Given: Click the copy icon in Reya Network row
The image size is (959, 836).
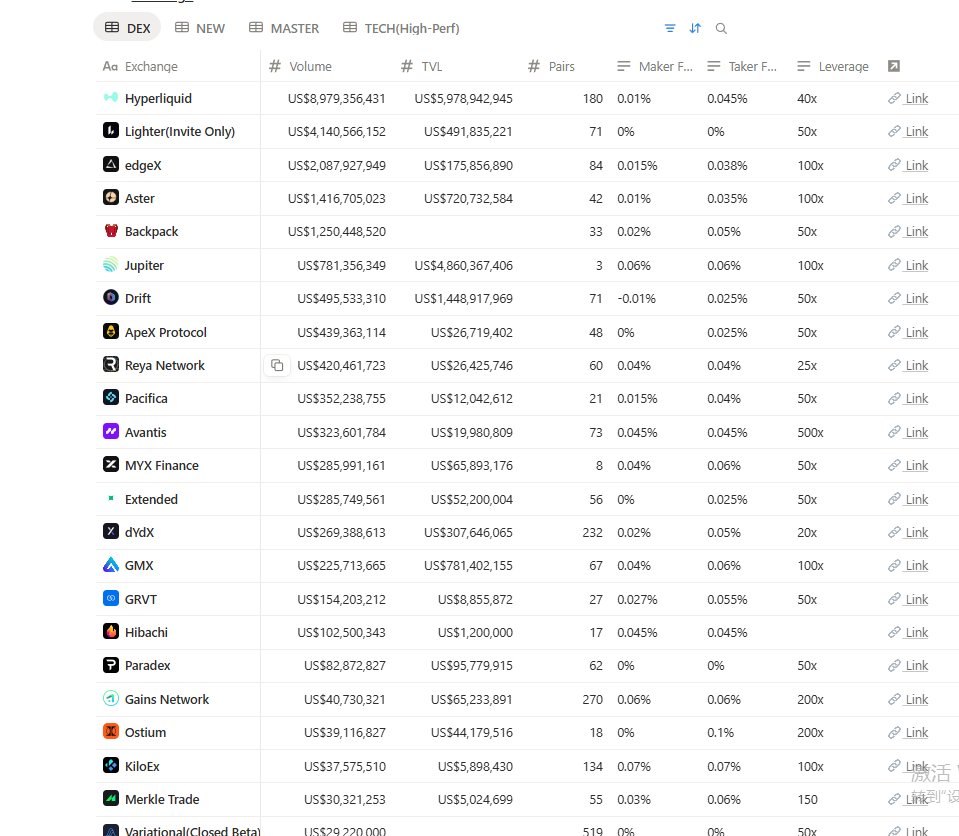Looking at the screenshot, I should tap(277, 366).
